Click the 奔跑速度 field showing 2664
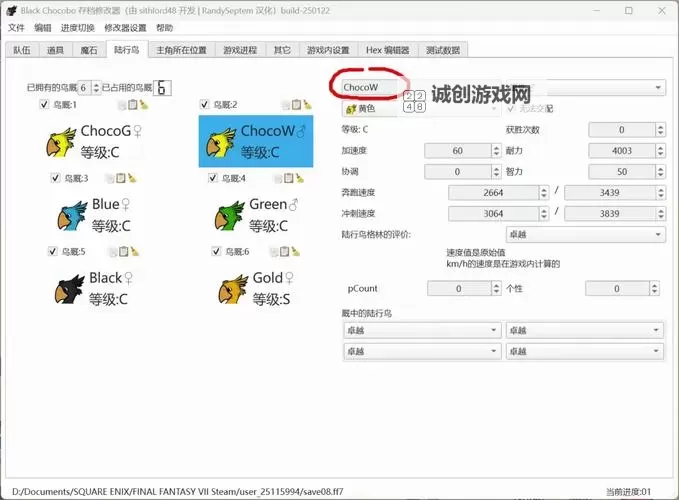Image resolution: width=679 pixels, height=500 pixels. tap(494, 193)
